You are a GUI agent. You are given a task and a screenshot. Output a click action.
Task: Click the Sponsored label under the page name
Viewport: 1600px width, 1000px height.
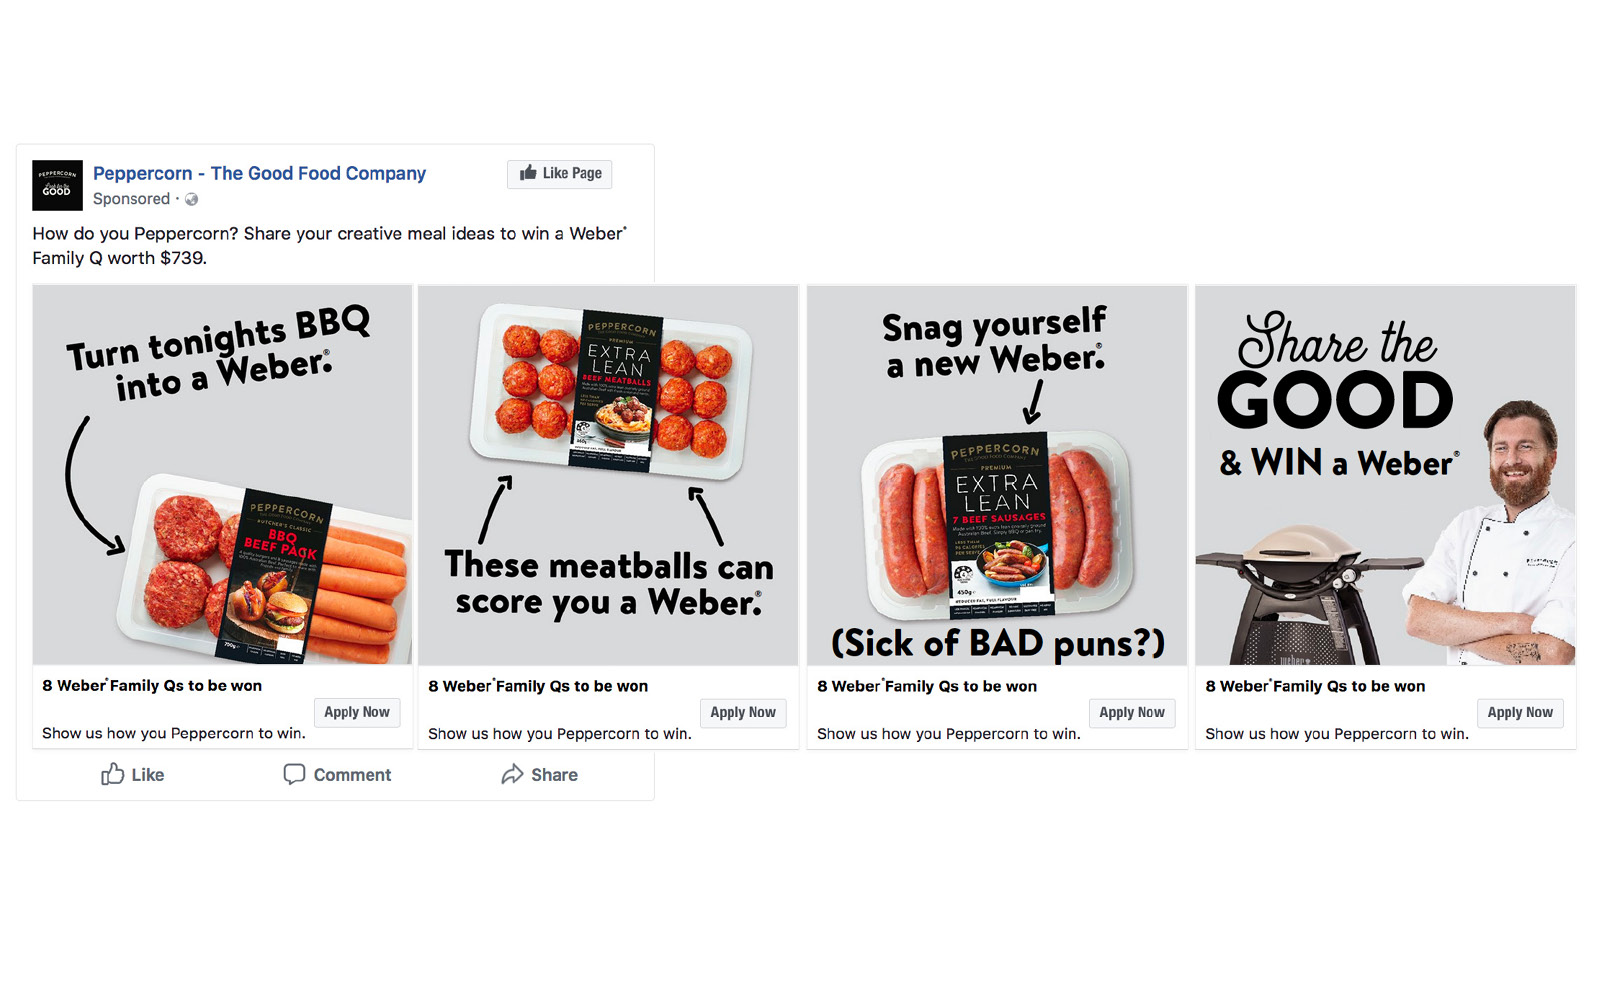pos(131,199)
